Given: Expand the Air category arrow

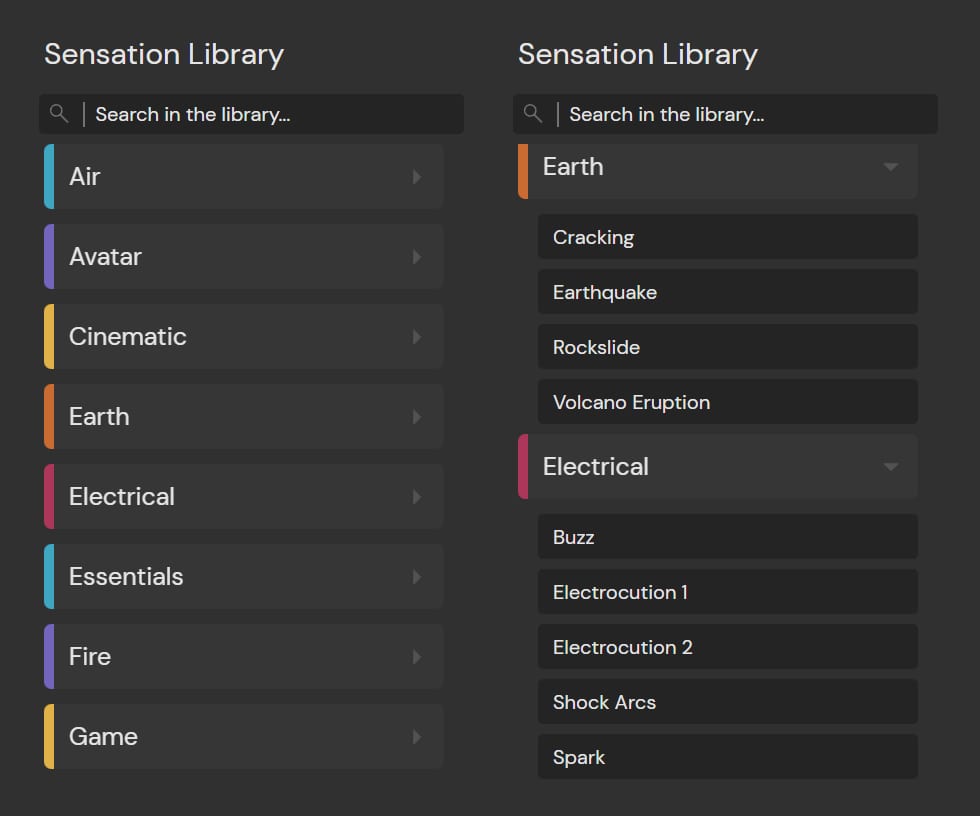Looking at the screenshot, I should click(x=417, y=177).
